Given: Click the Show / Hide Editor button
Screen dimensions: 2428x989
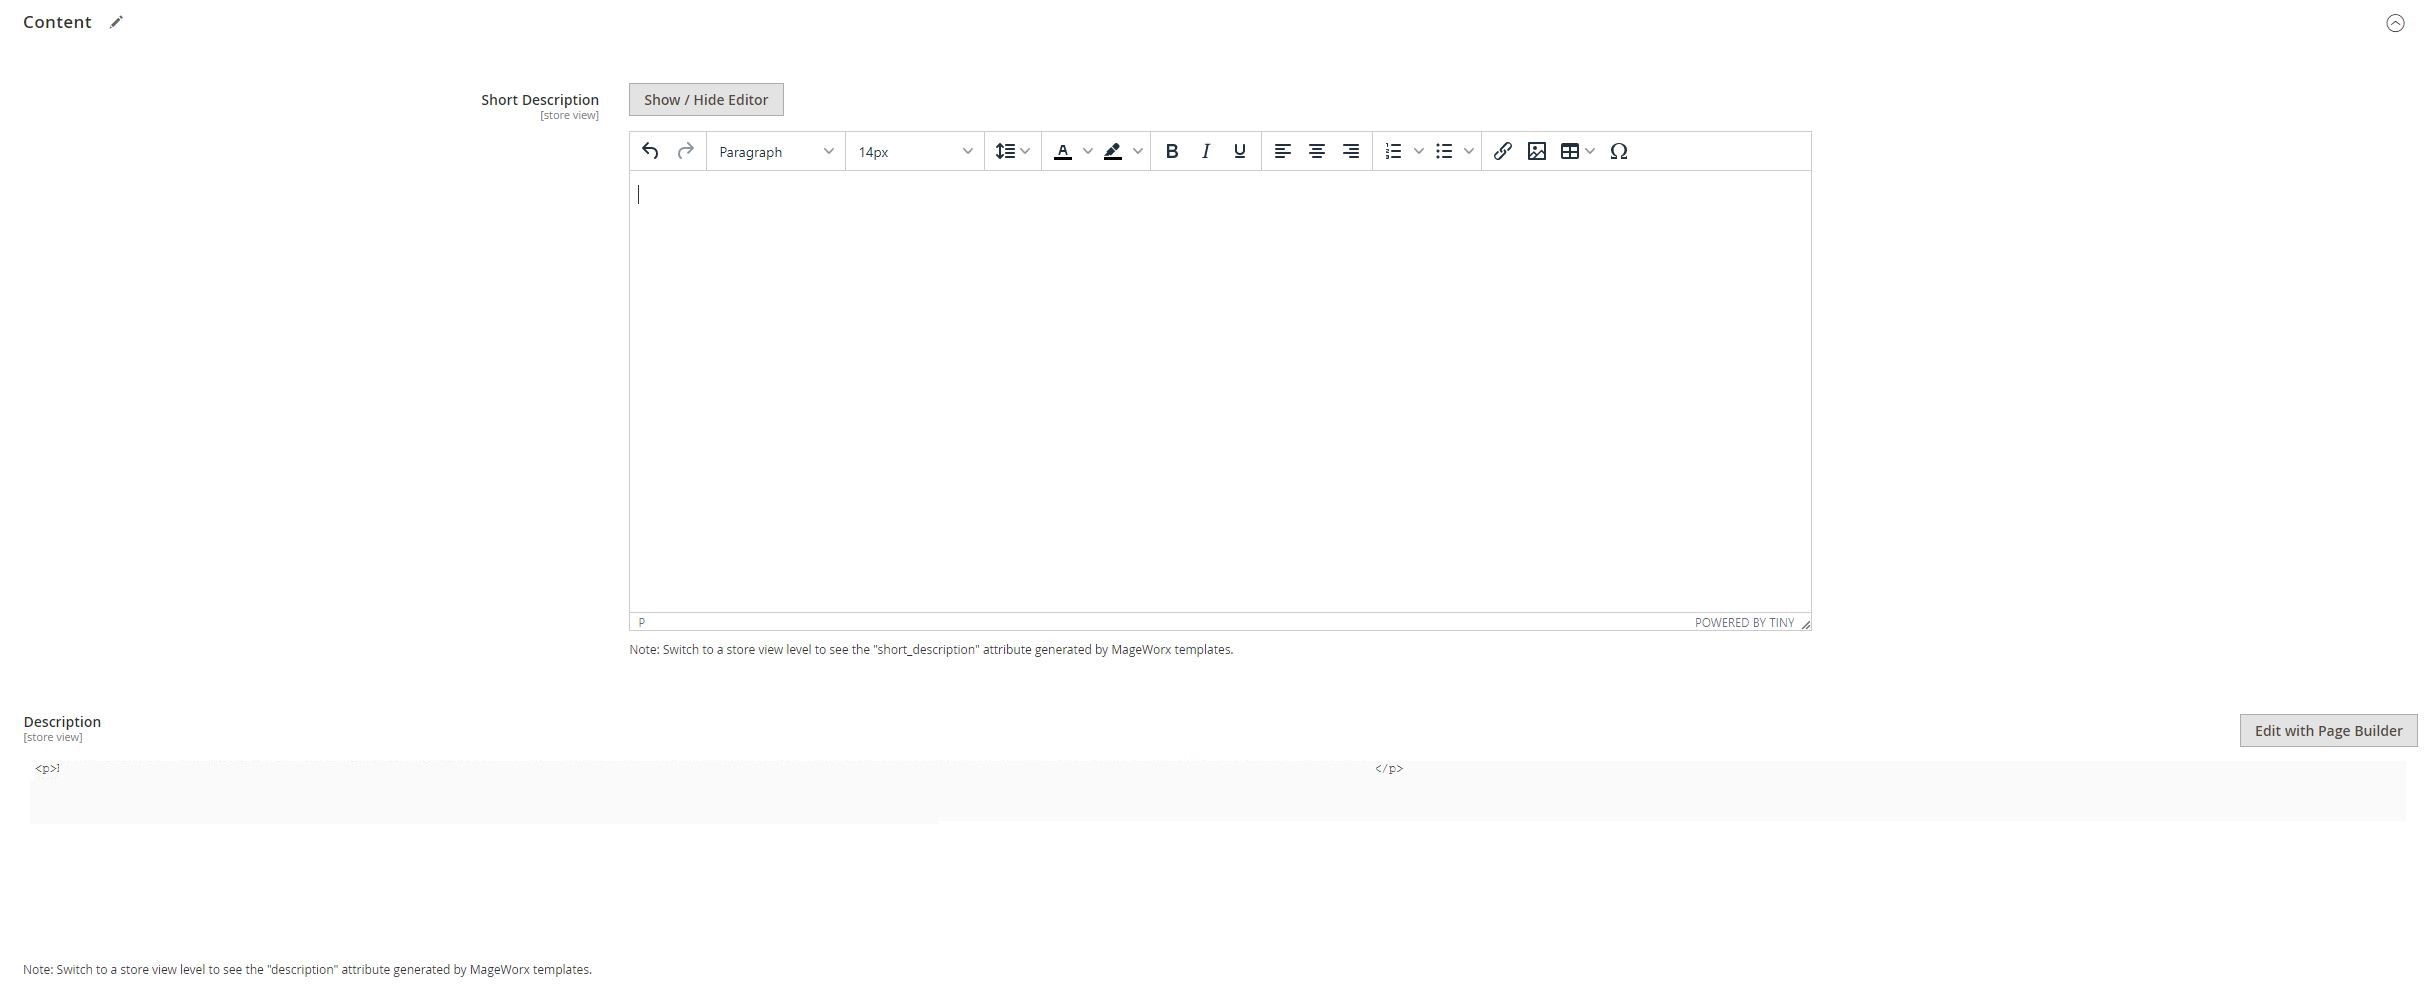Looking at the screenshot, I should (x=705, y=99).
